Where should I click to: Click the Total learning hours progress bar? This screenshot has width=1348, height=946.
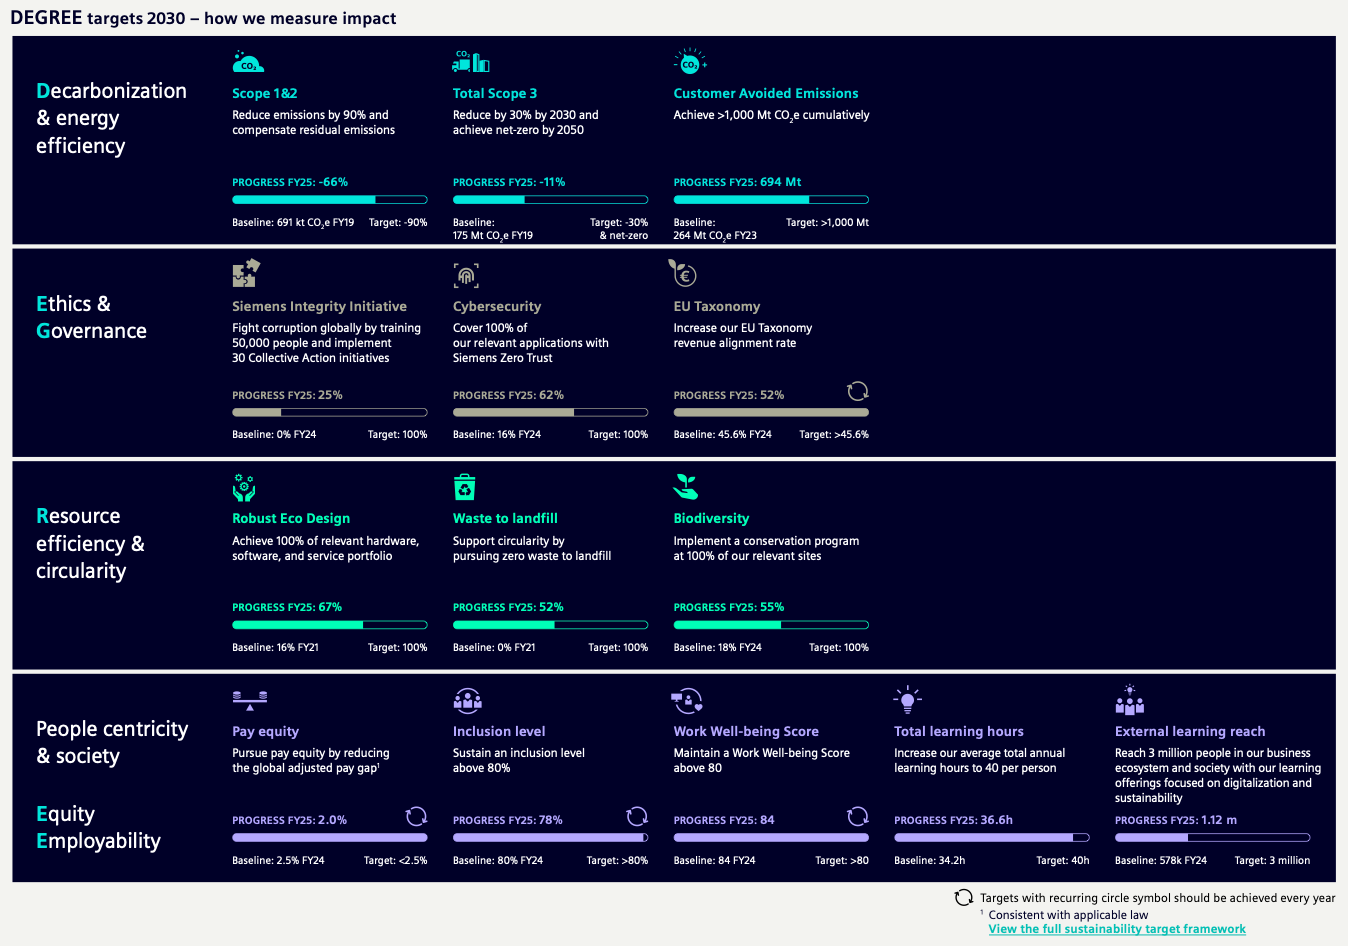(992, 838)
